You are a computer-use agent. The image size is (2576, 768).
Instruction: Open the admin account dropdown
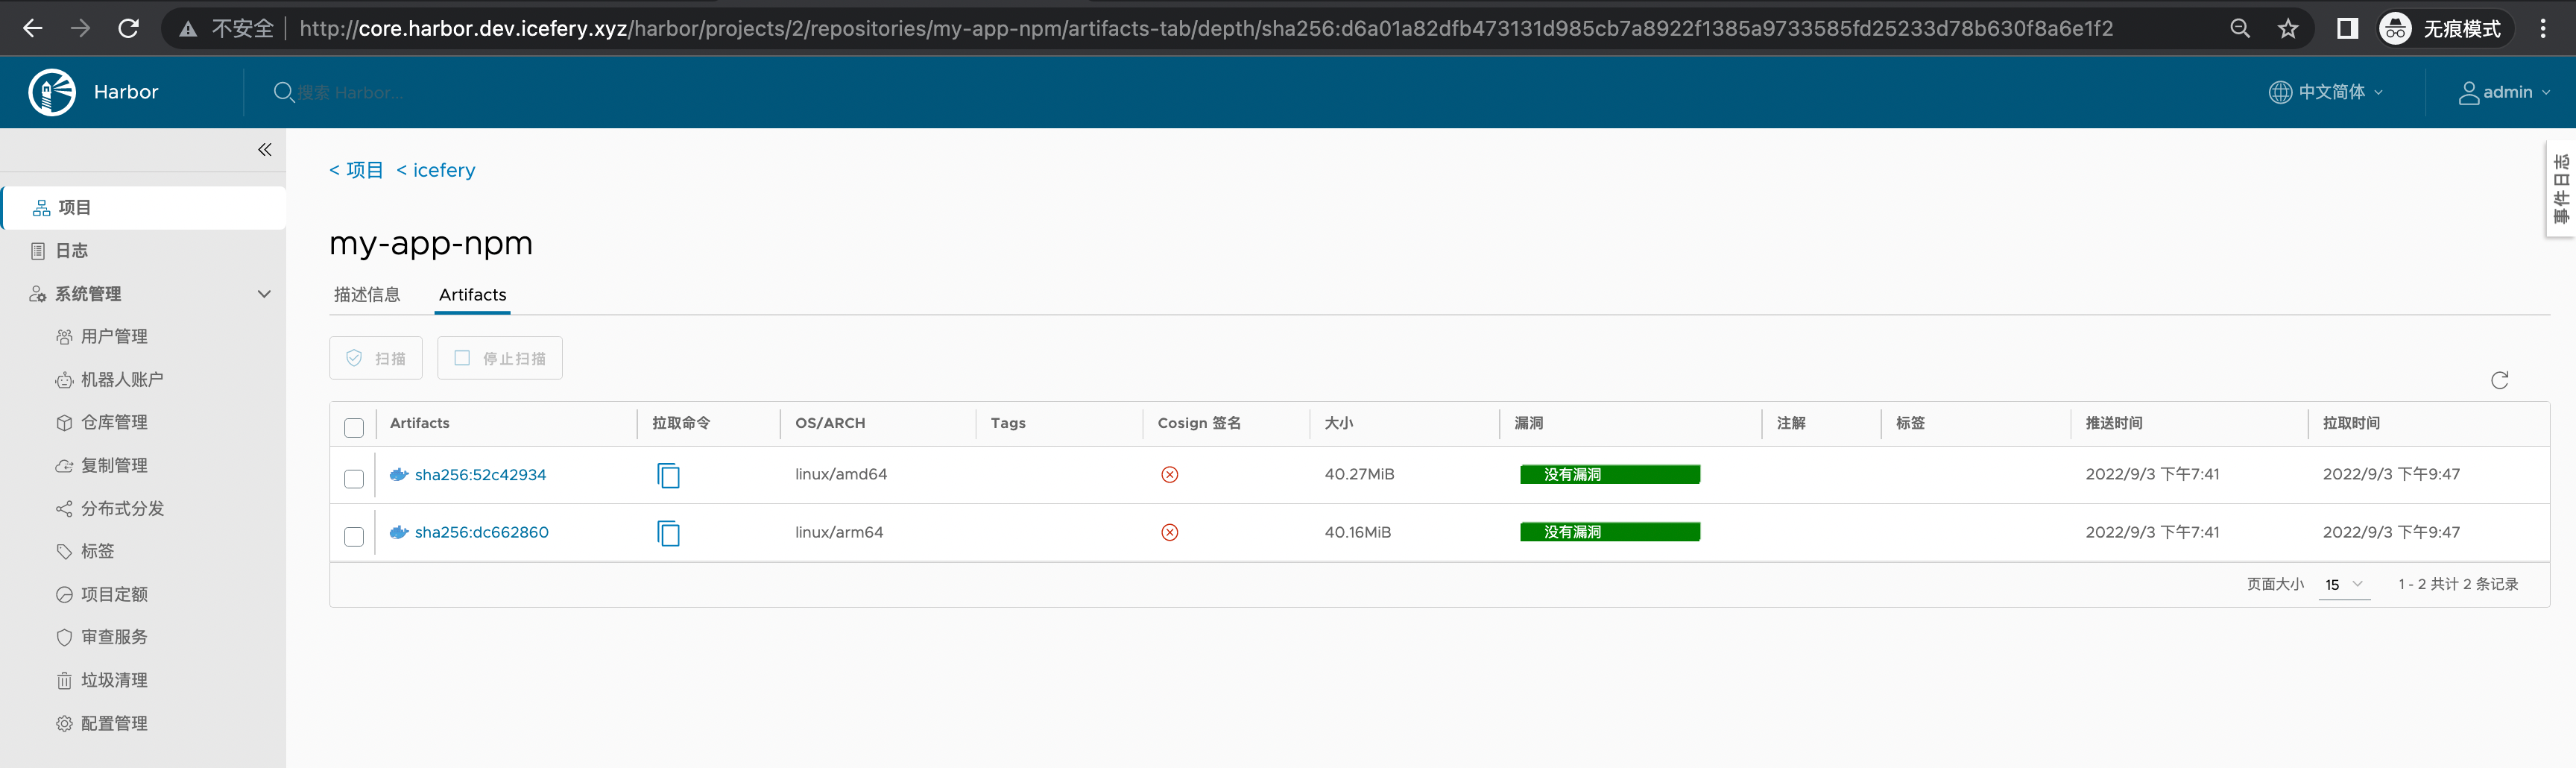2504,92
